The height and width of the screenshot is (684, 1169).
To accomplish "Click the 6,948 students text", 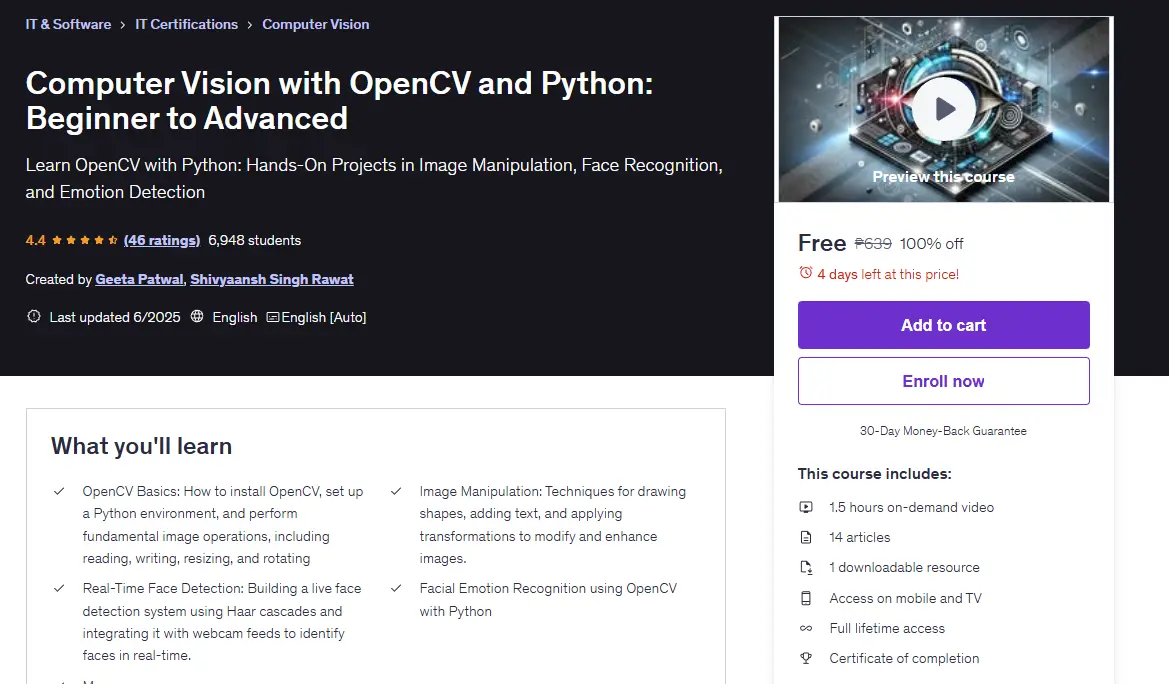I will point(254,240).
